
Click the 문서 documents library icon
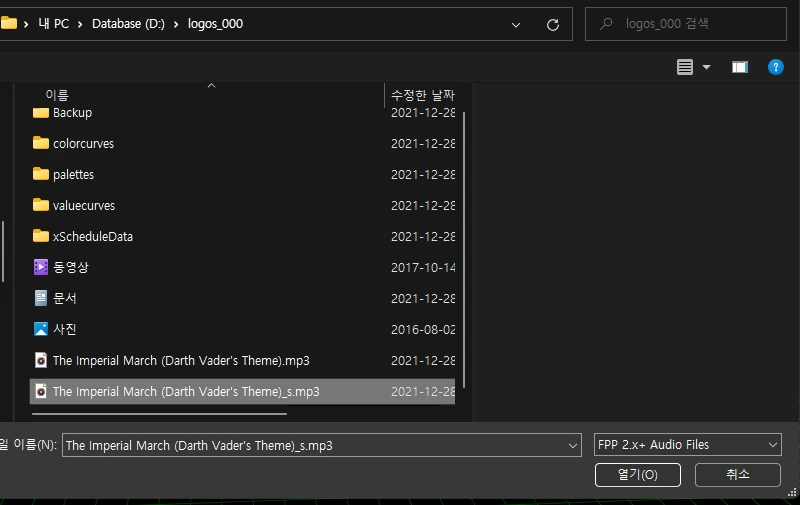point(41,298)
